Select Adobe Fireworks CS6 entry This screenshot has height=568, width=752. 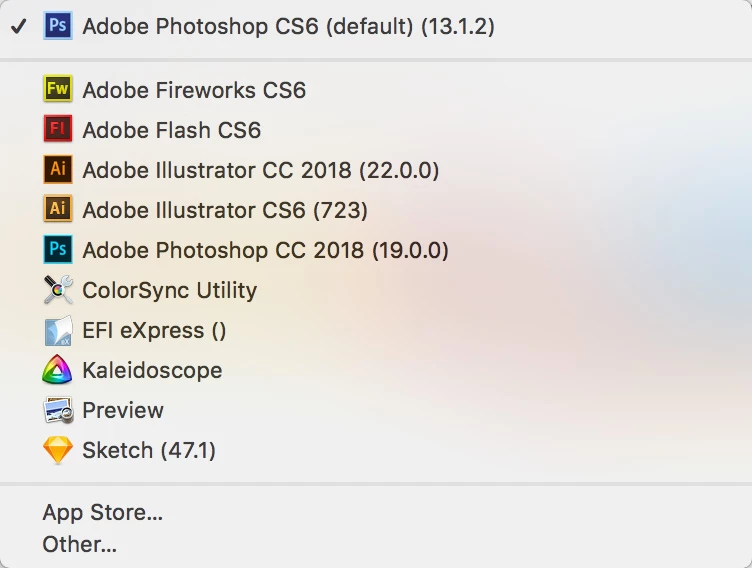[194, 90]
